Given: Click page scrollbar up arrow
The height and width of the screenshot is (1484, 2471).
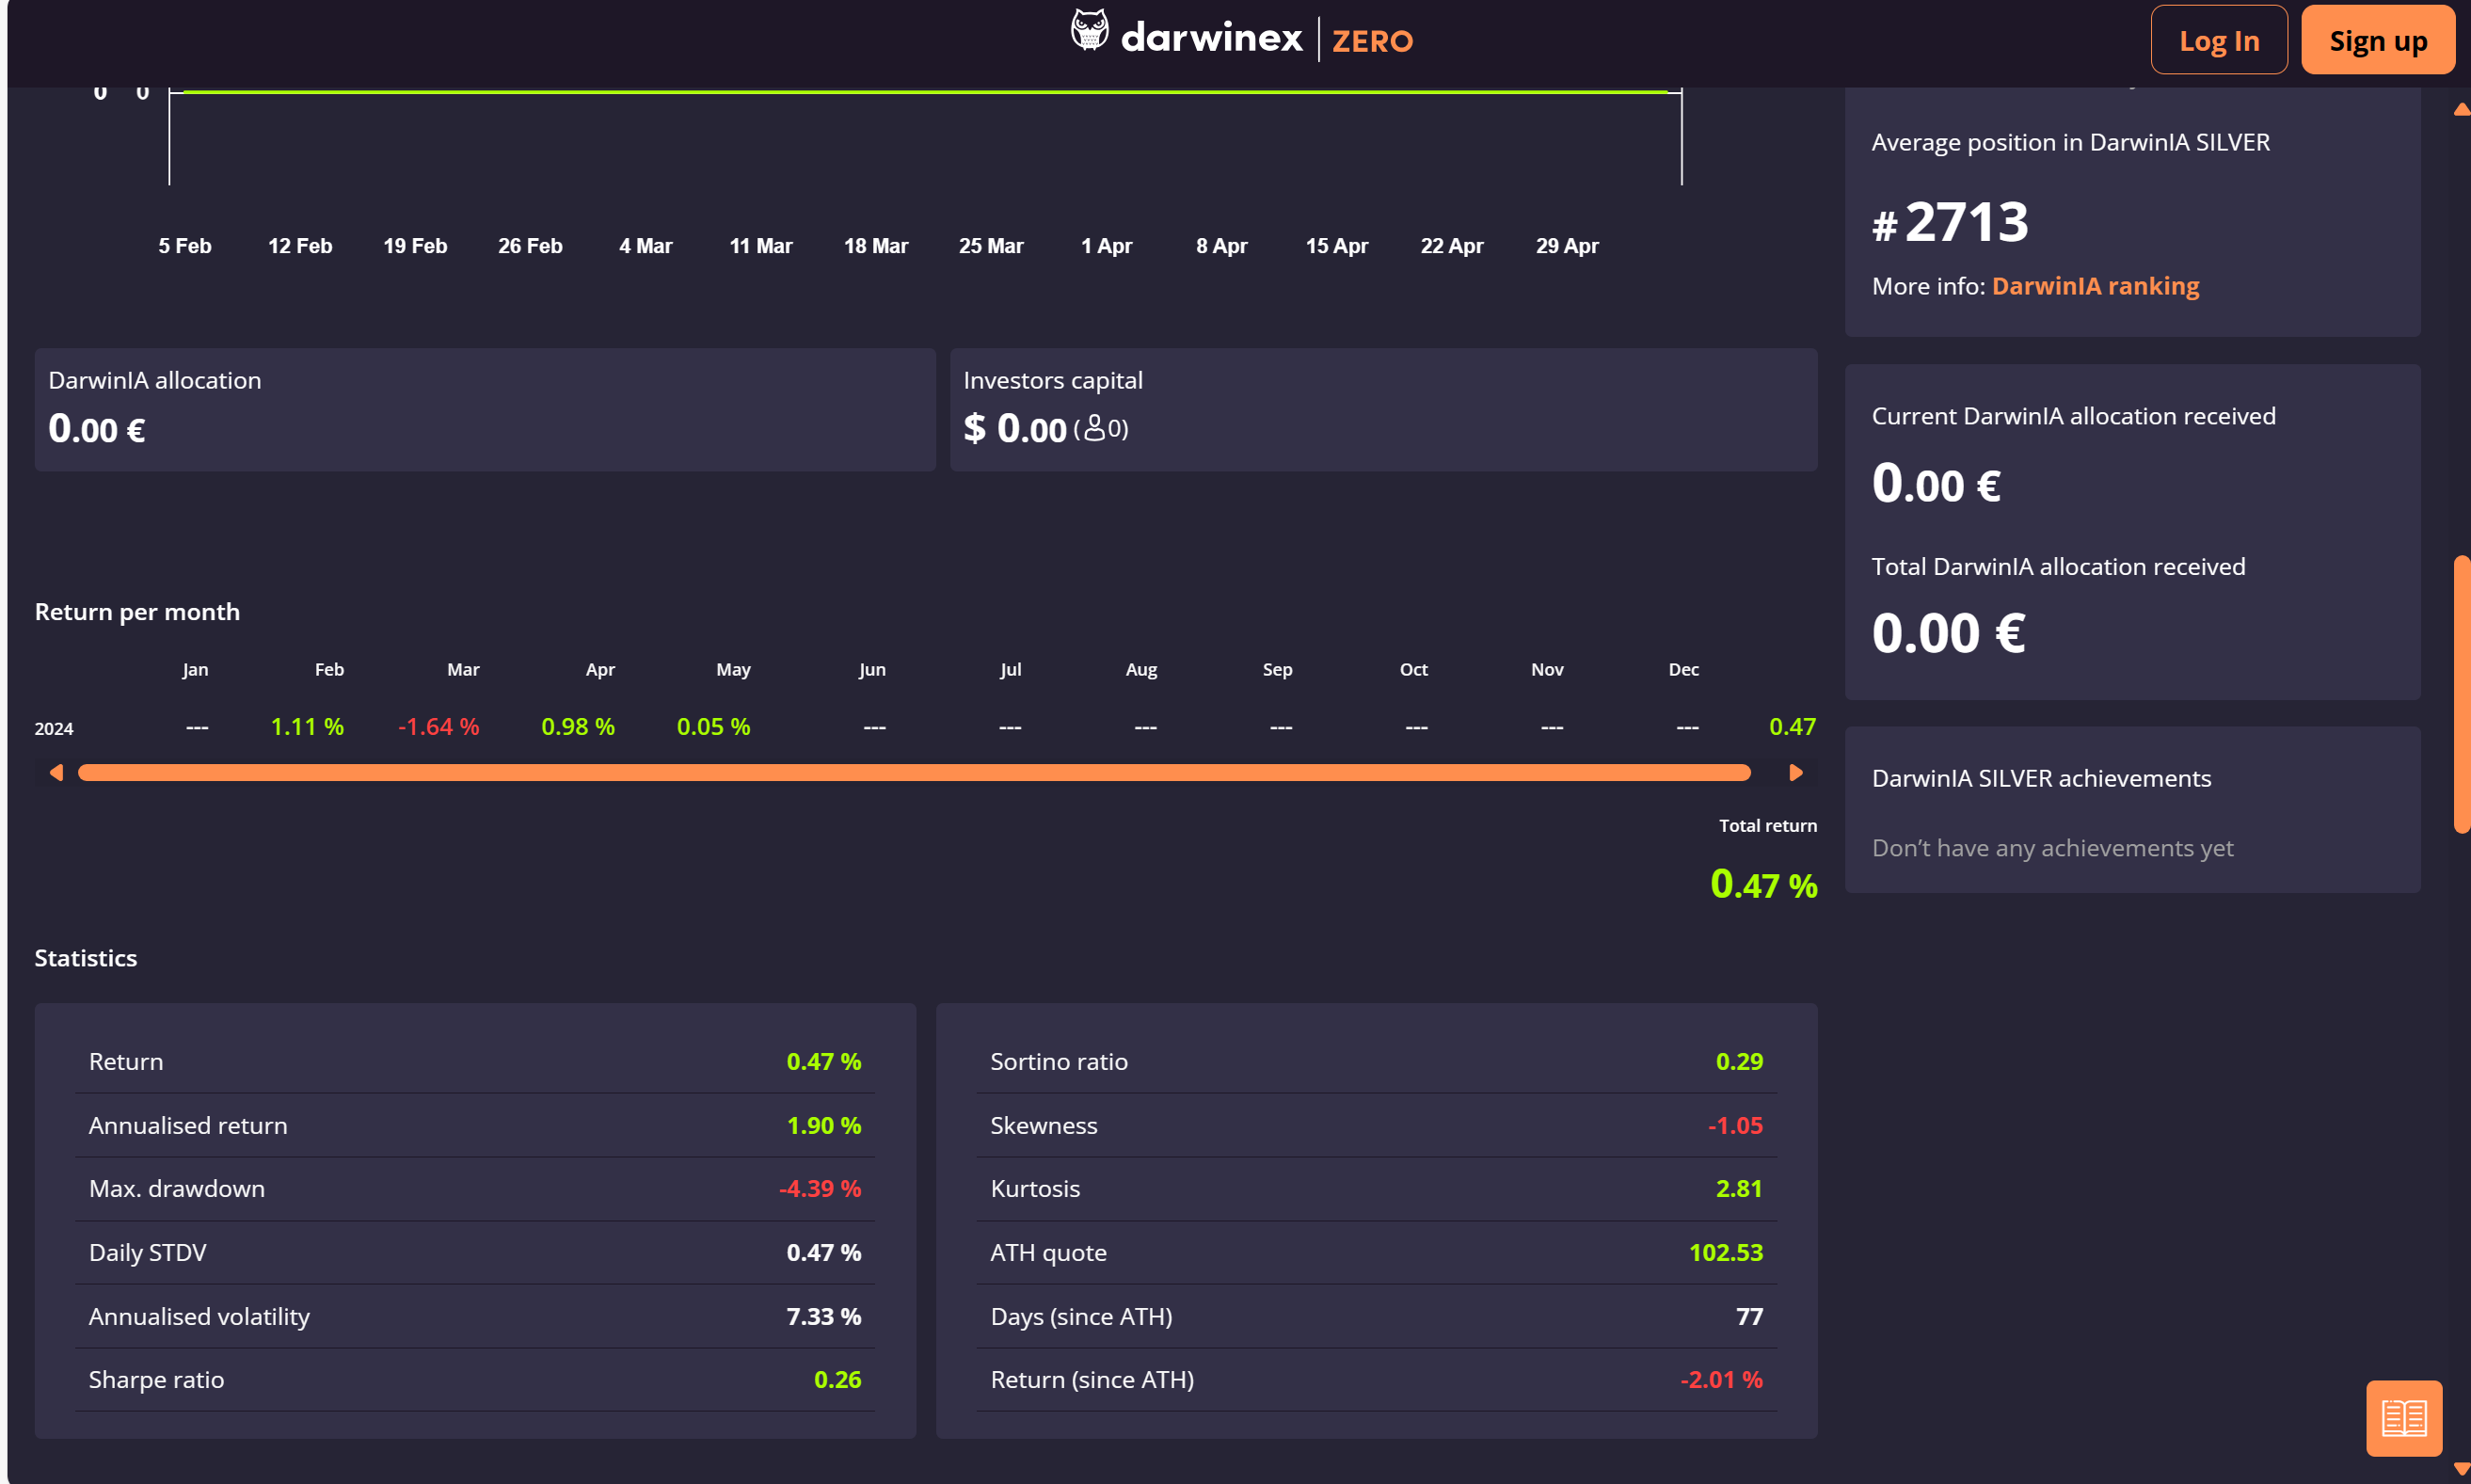Looking at the screenshot, I should (x=2461, y=109).
